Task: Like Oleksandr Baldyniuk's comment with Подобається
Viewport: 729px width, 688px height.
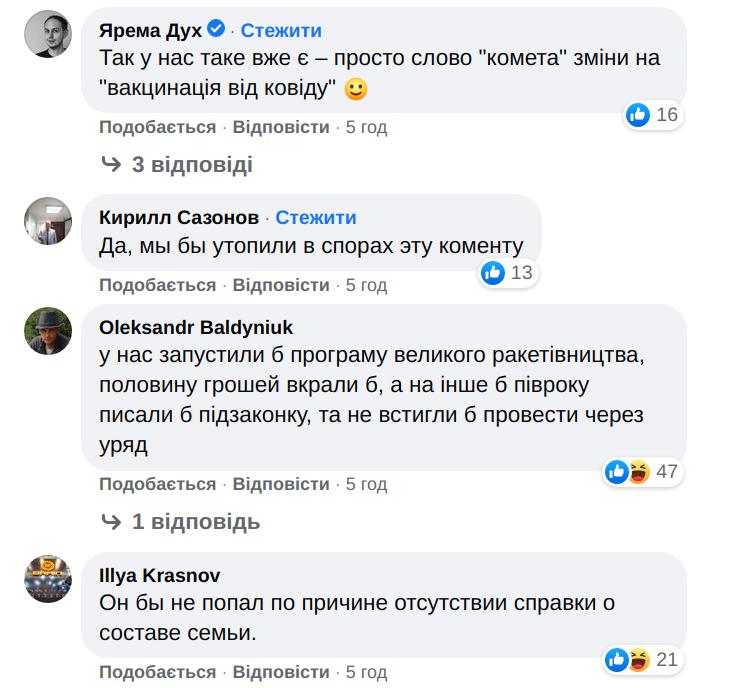Action: point(157,484)
